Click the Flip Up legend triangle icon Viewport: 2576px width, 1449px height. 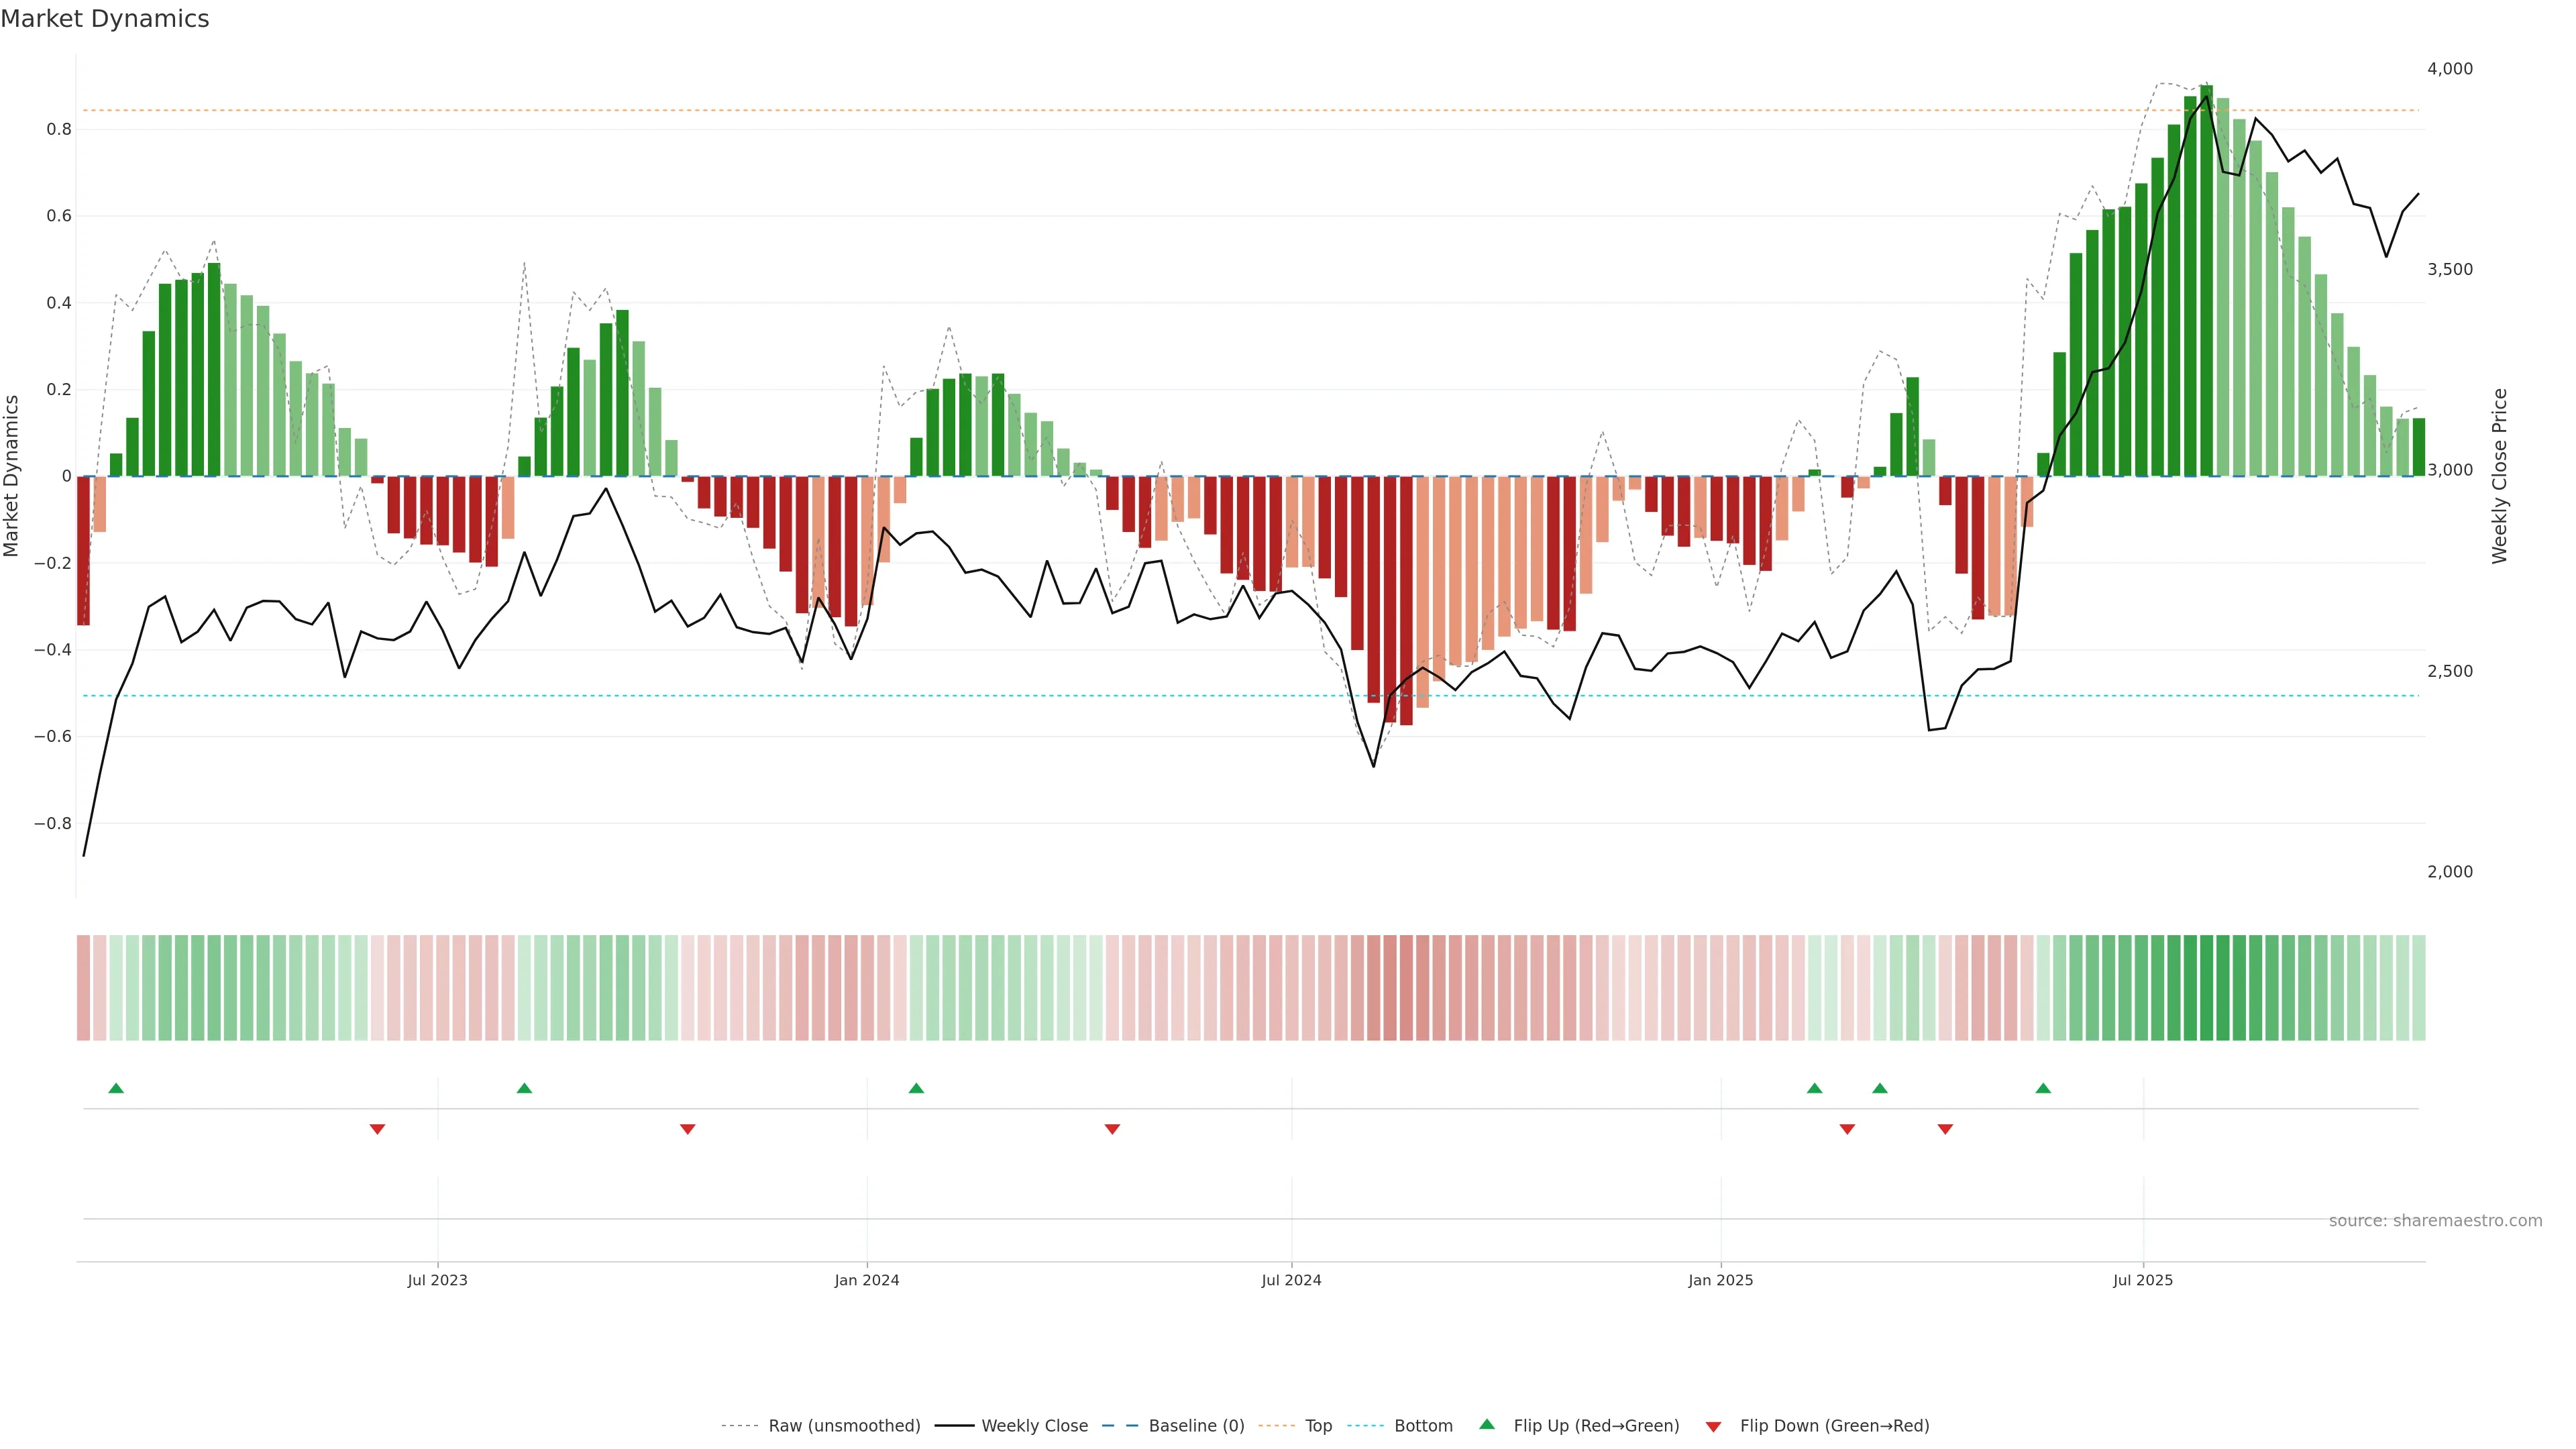click(1487, 1425)
